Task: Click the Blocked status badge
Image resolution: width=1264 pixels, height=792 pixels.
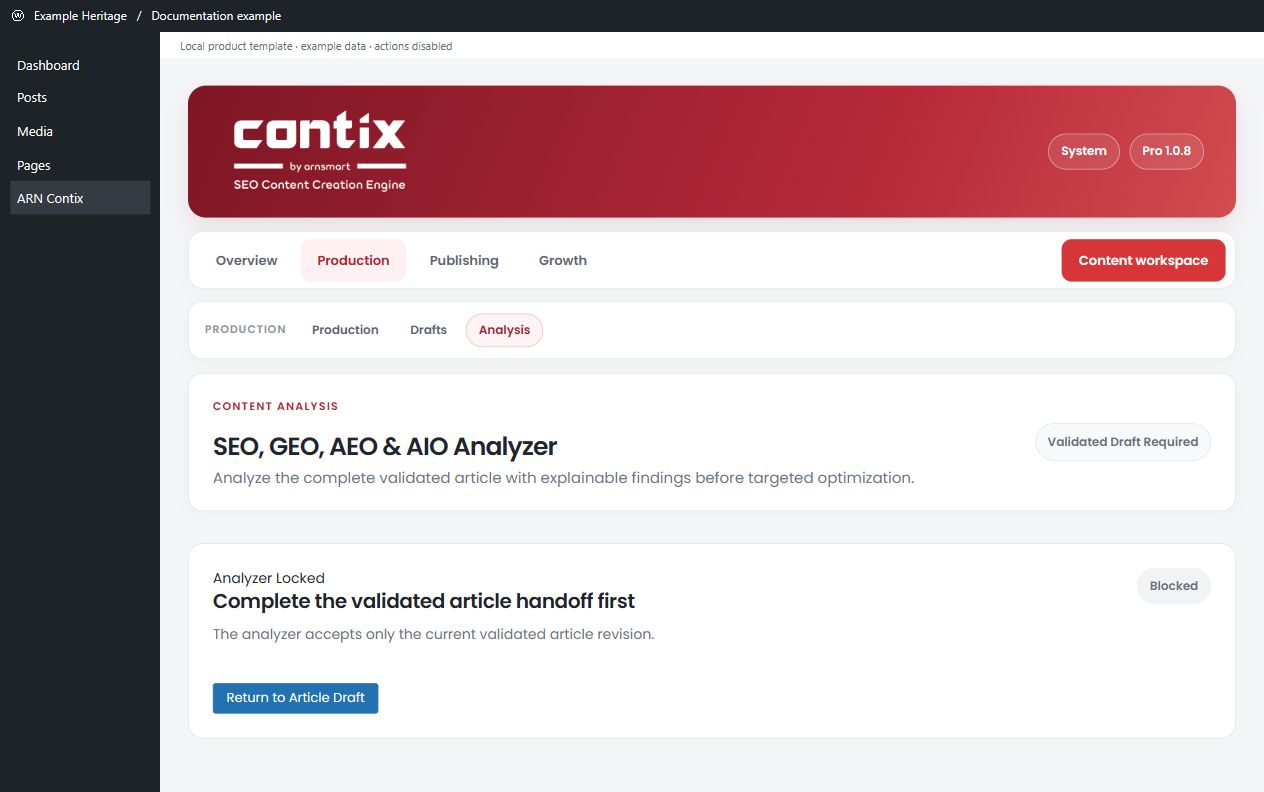Action: (x=1174, y=586)
